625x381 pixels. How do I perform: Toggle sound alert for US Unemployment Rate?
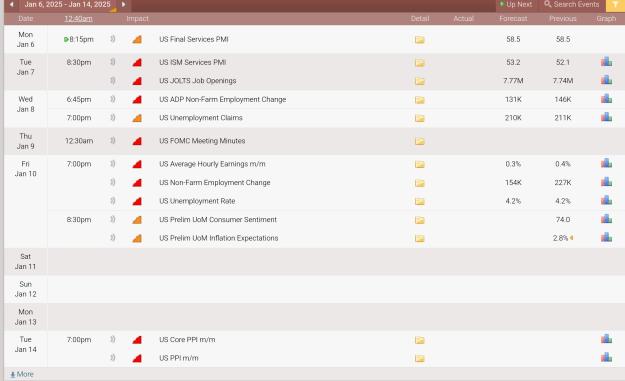[113, 200]
